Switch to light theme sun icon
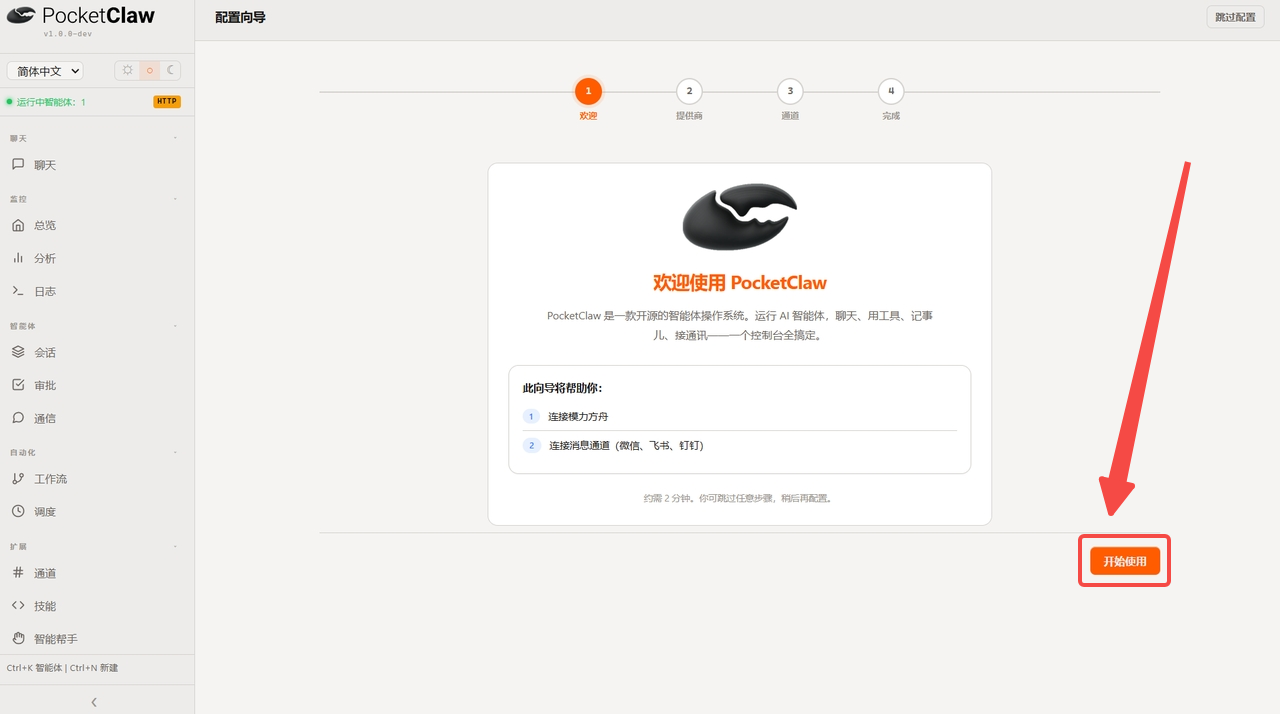 [x=127, y=70]
